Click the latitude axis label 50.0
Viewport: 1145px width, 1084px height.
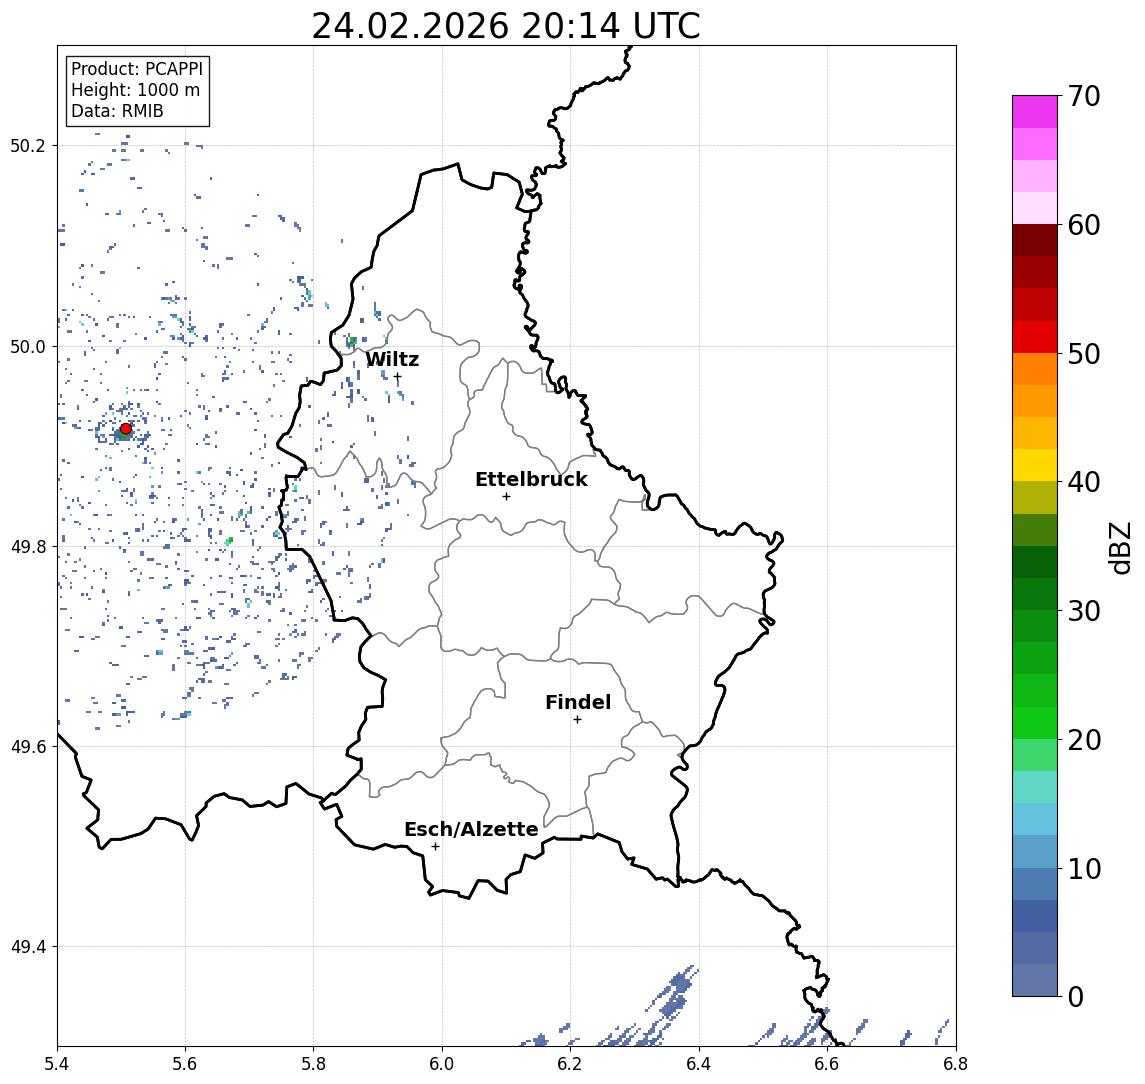tap(28, 346)
